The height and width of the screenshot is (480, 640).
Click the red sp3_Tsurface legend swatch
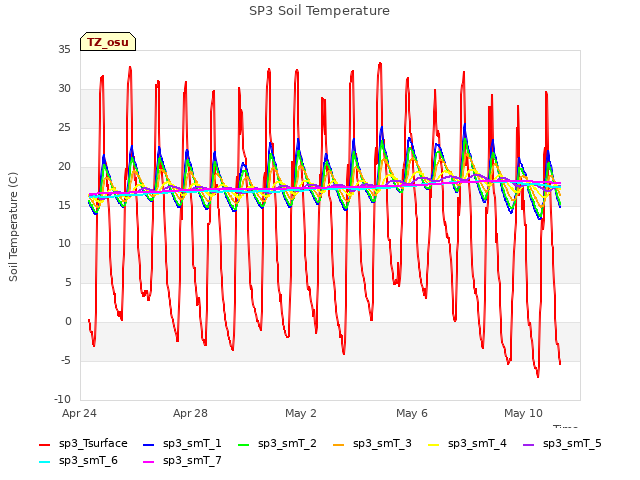click(44, 444)
